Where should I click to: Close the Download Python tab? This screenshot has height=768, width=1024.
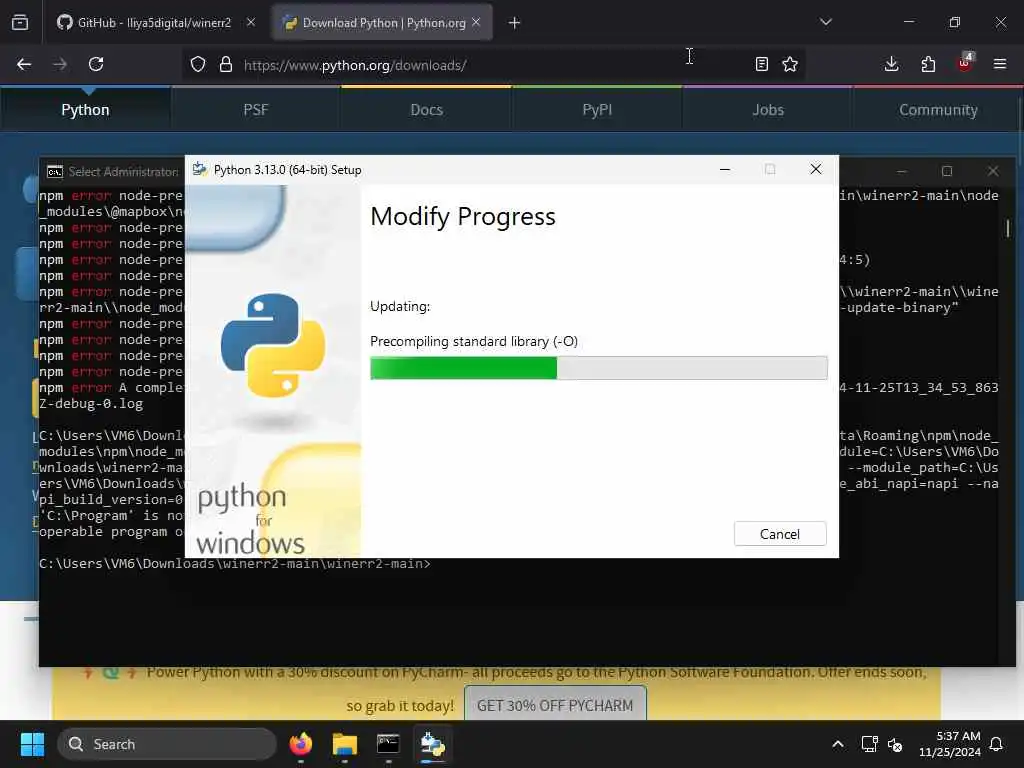coord(476,22)
